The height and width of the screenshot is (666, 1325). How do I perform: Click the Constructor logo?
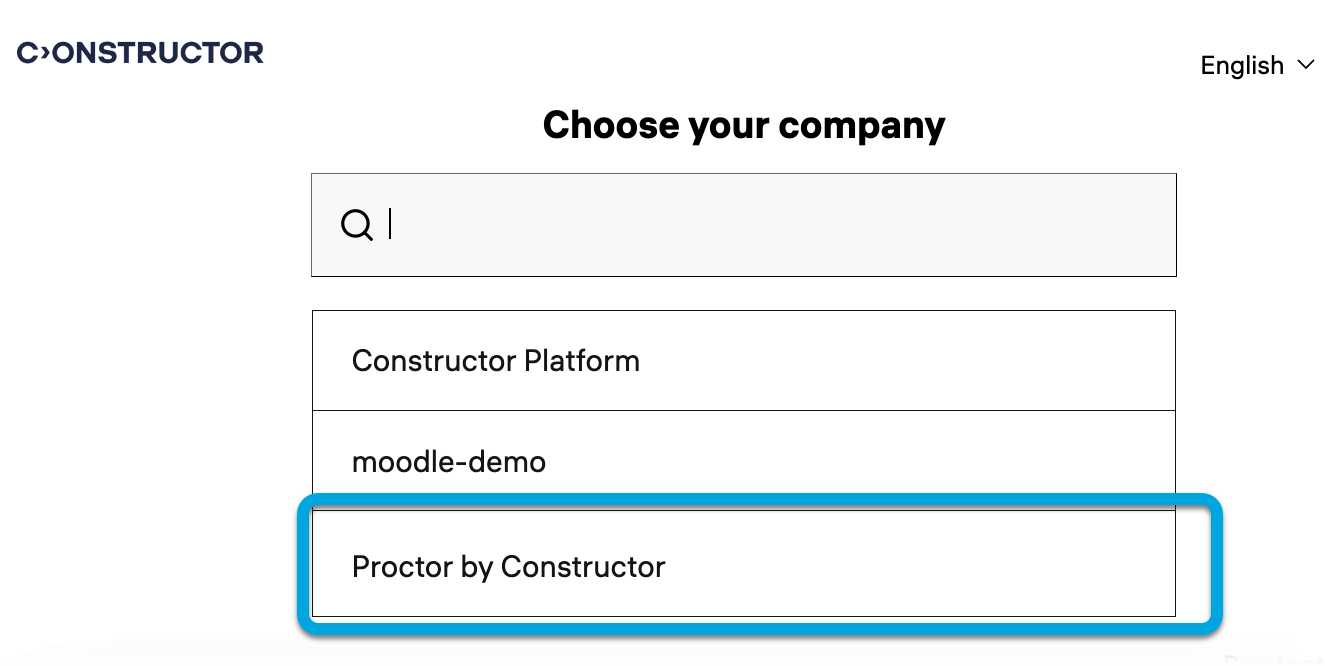pos(140,53)
